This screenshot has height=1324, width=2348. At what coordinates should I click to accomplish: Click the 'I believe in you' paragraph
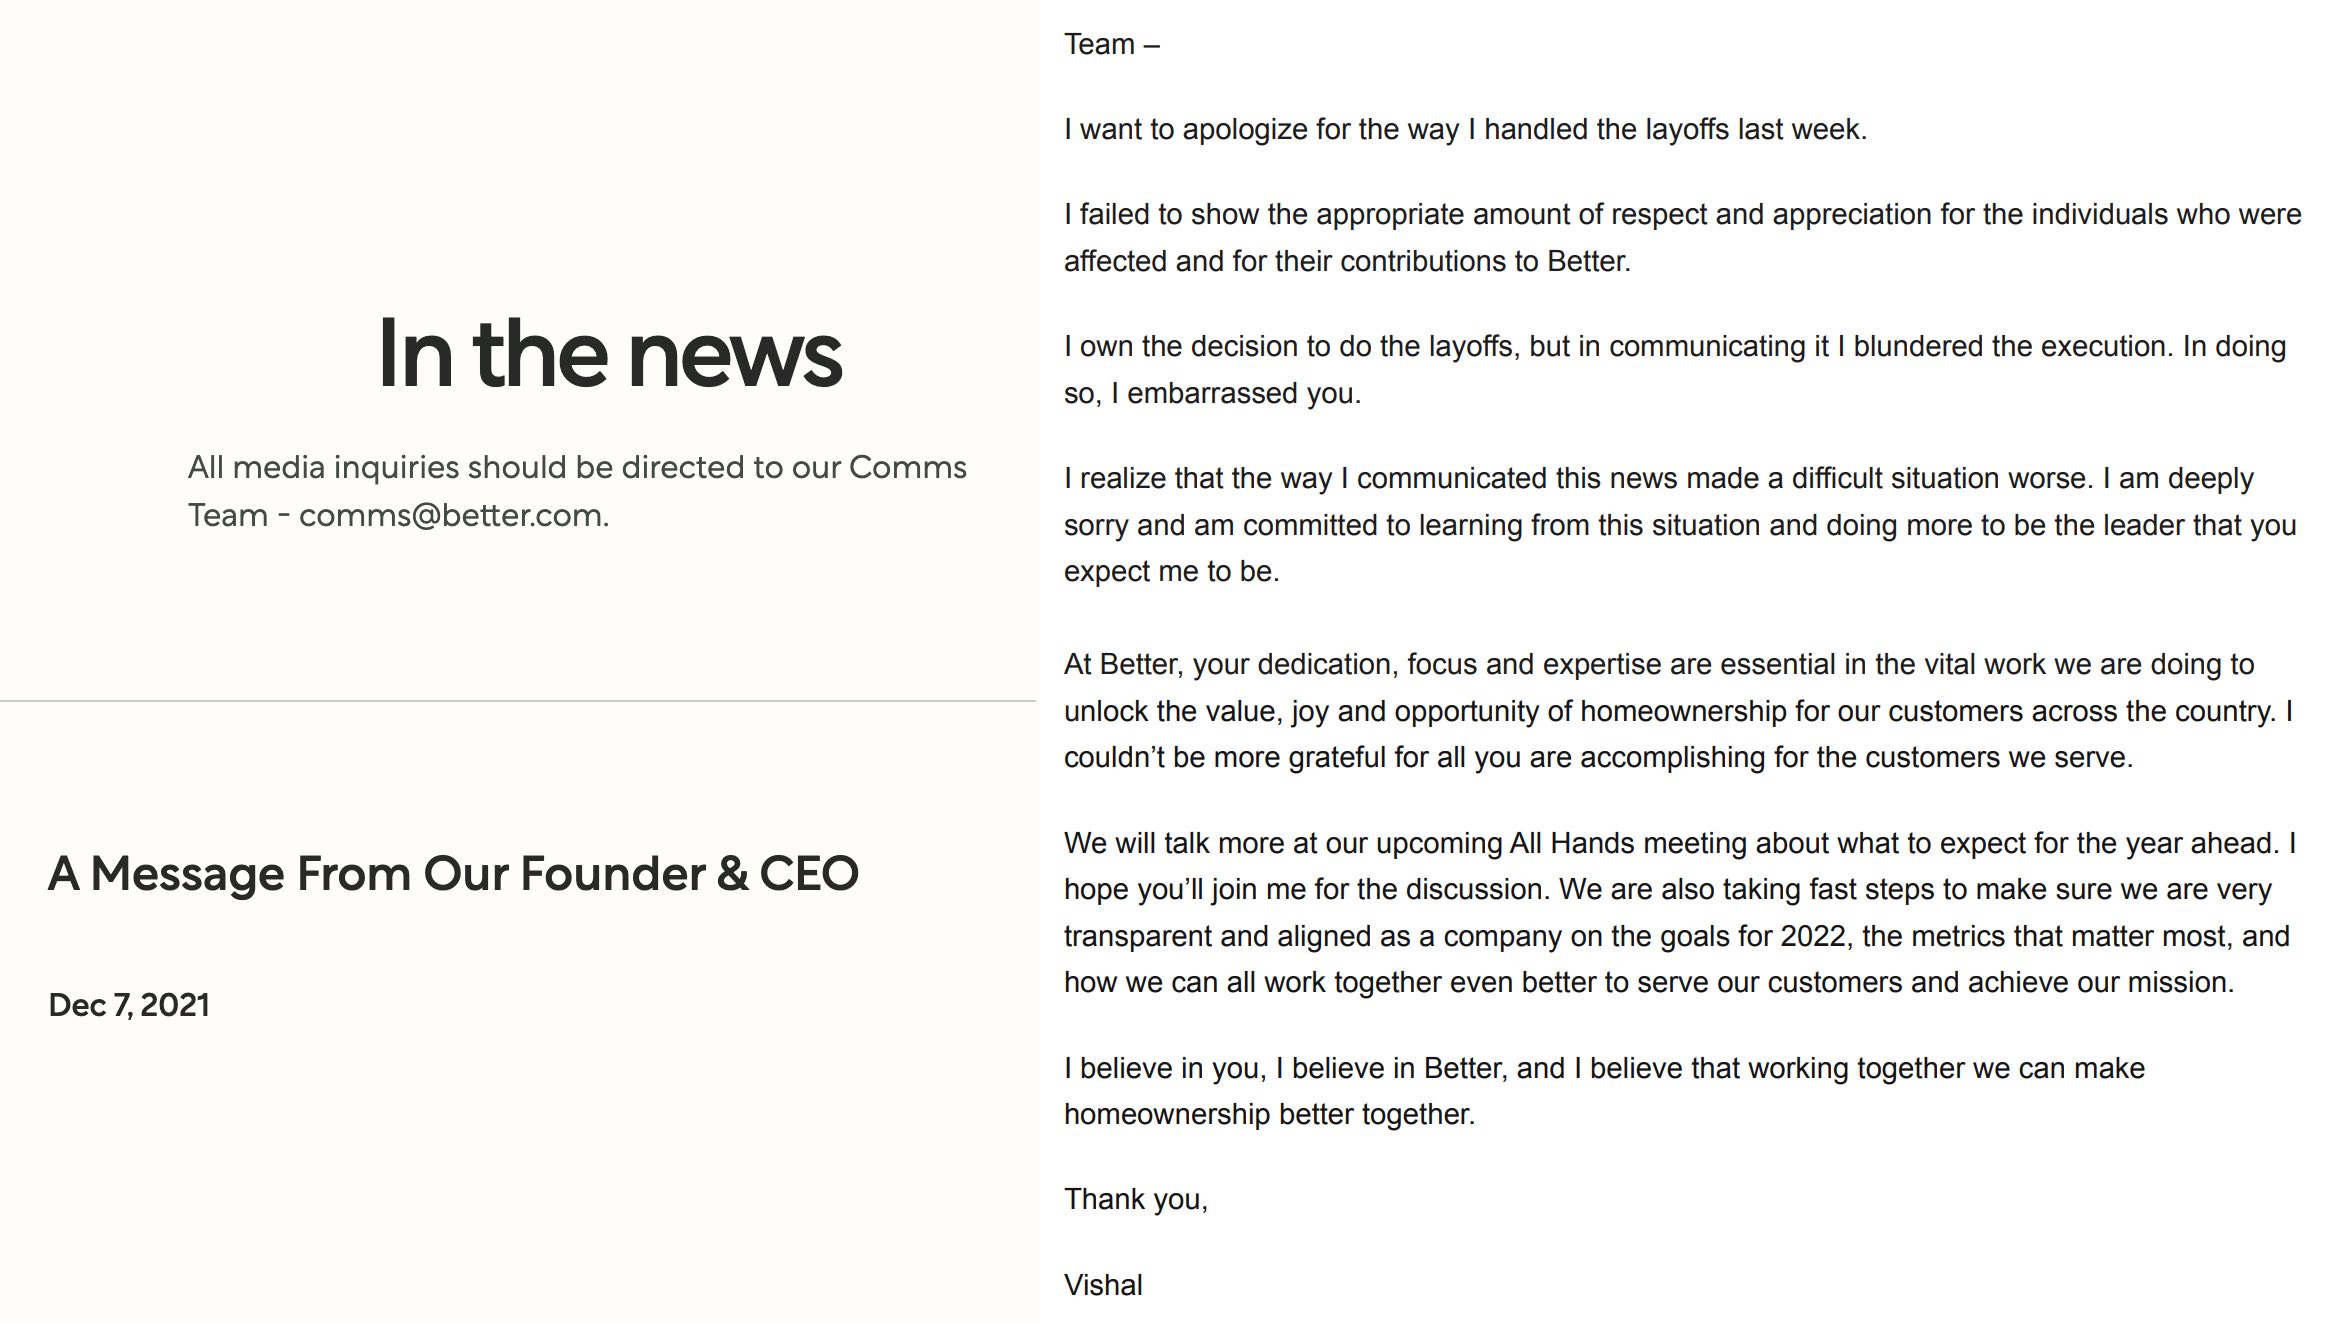[1604, 1091]
